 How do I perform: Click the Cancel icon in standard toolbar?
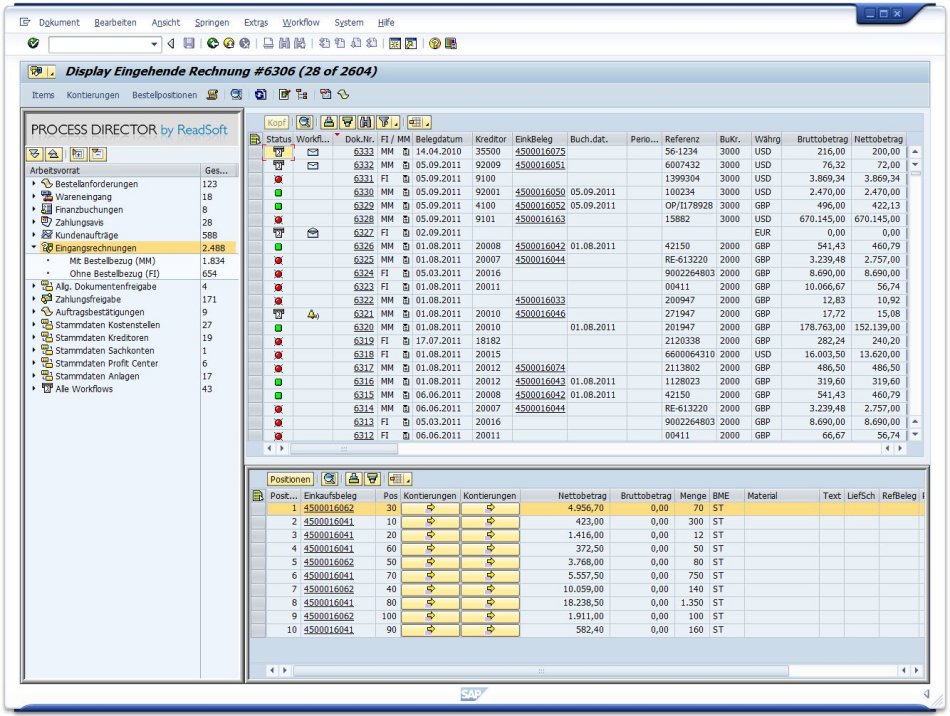[245, 44]
